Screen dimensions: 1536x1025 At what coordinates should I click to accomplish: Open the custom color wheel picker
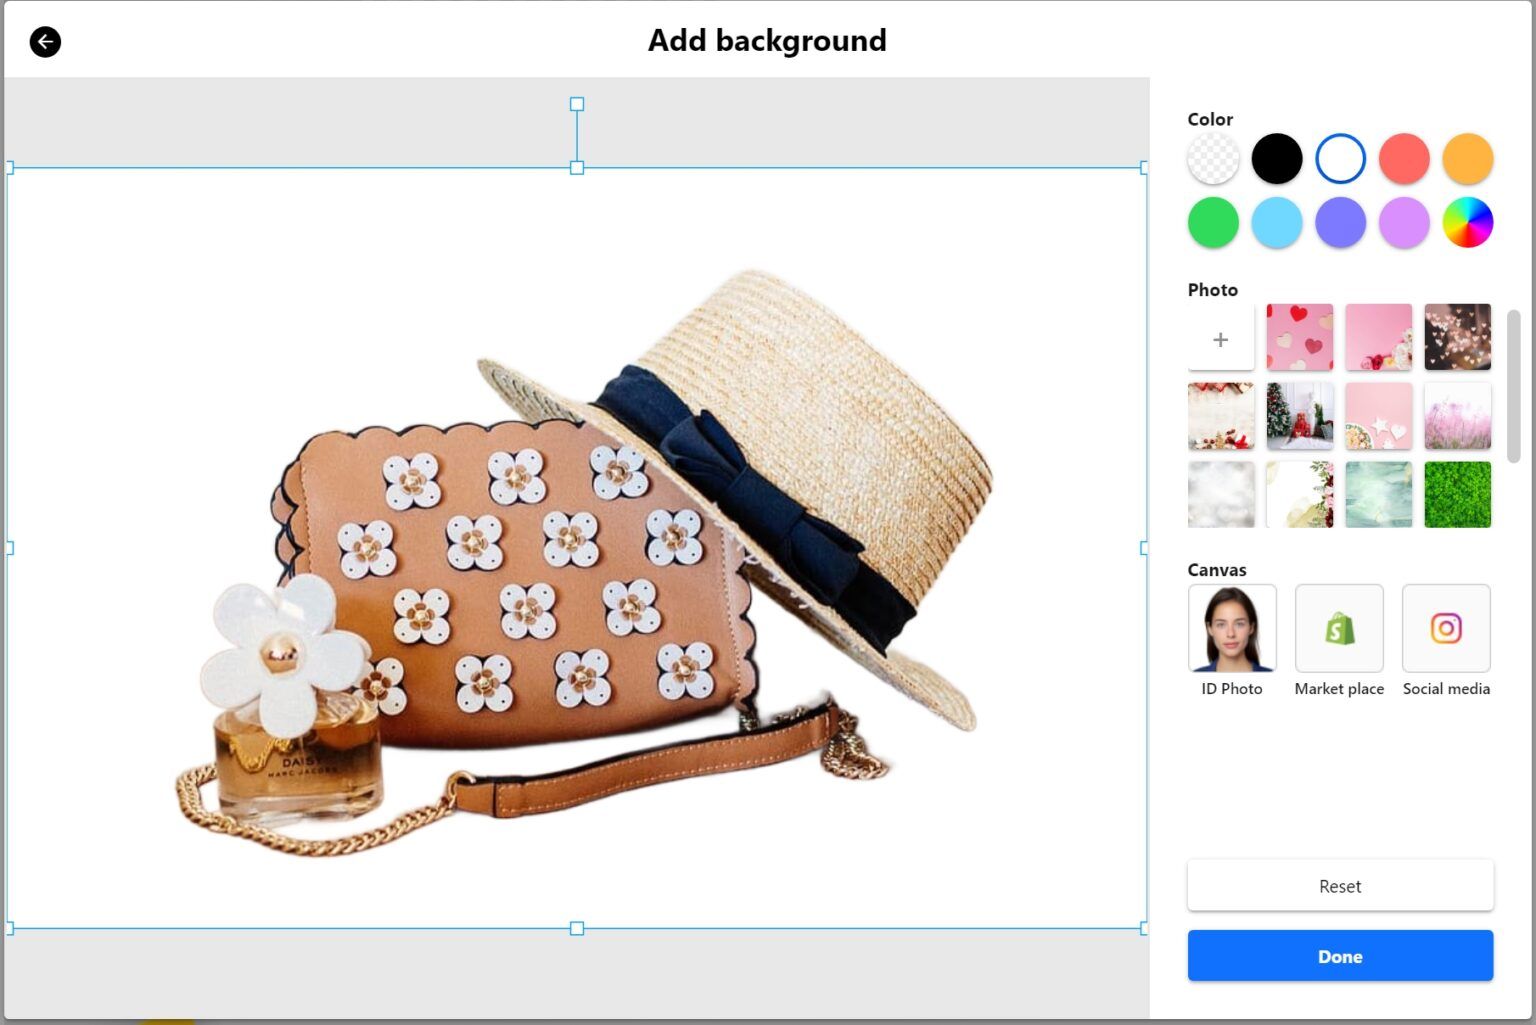[1467, 222]
